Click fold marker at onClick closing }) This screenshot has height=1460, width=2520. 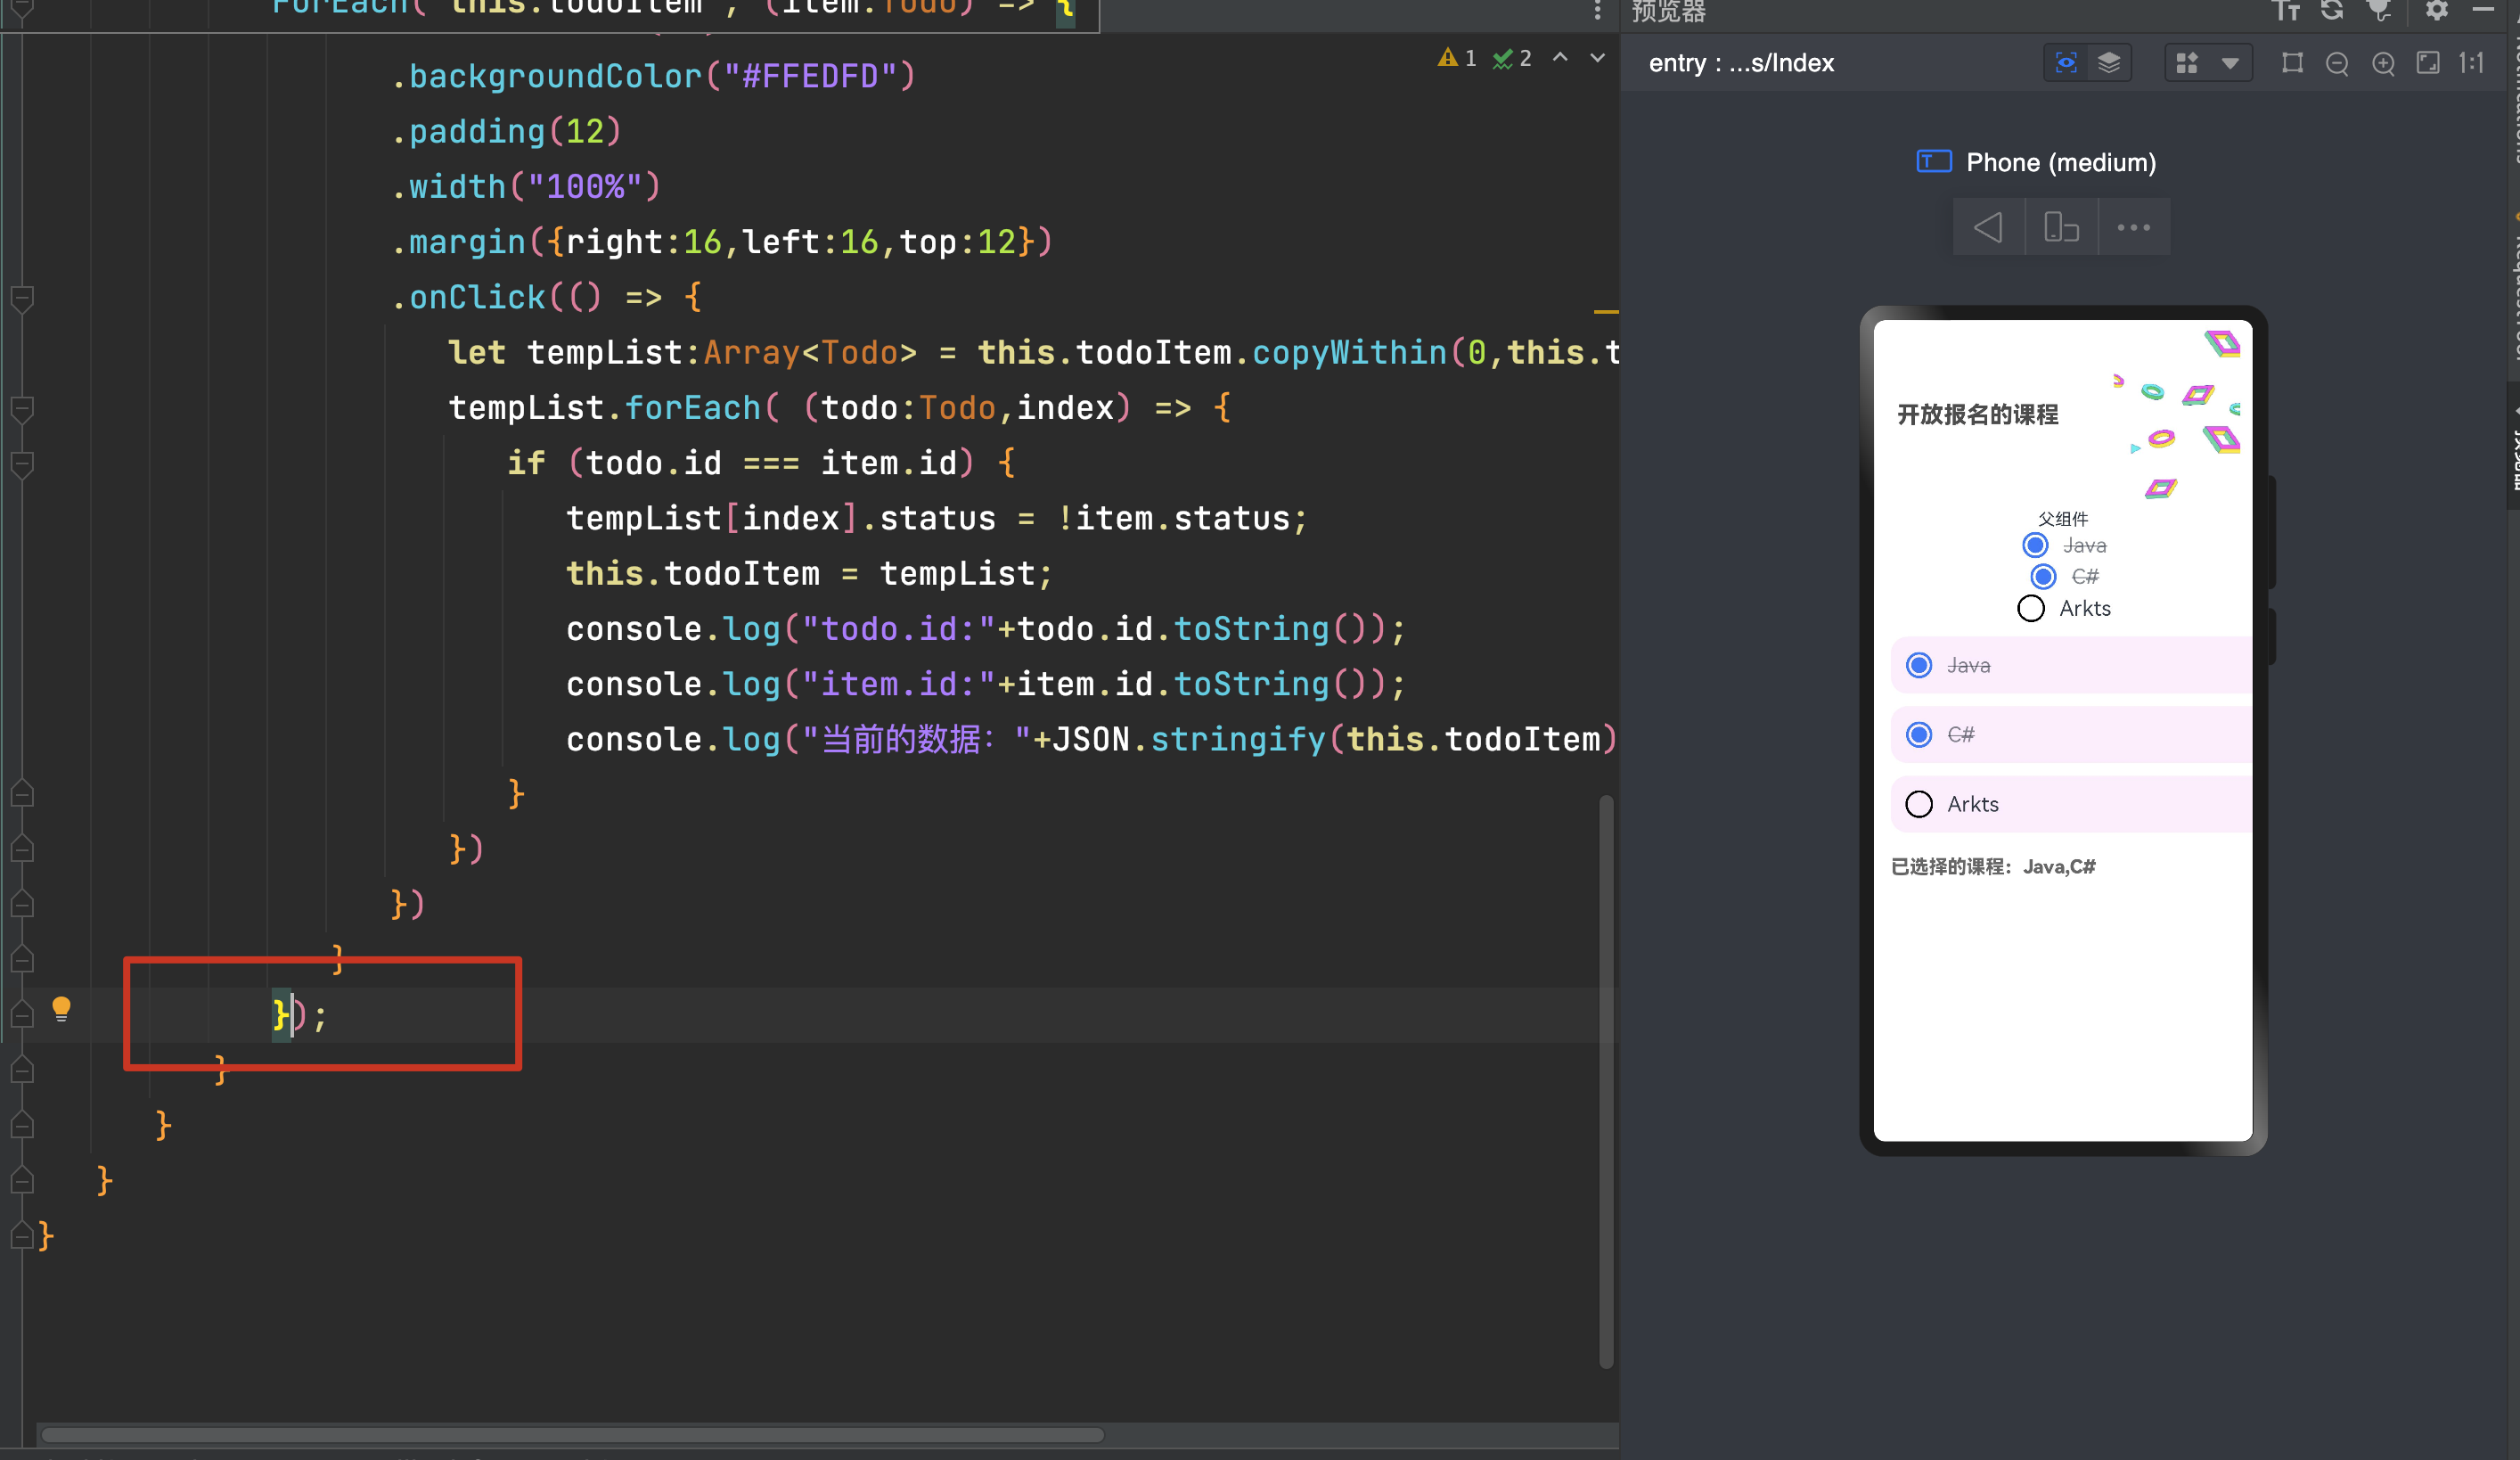(x=22, y=905)
